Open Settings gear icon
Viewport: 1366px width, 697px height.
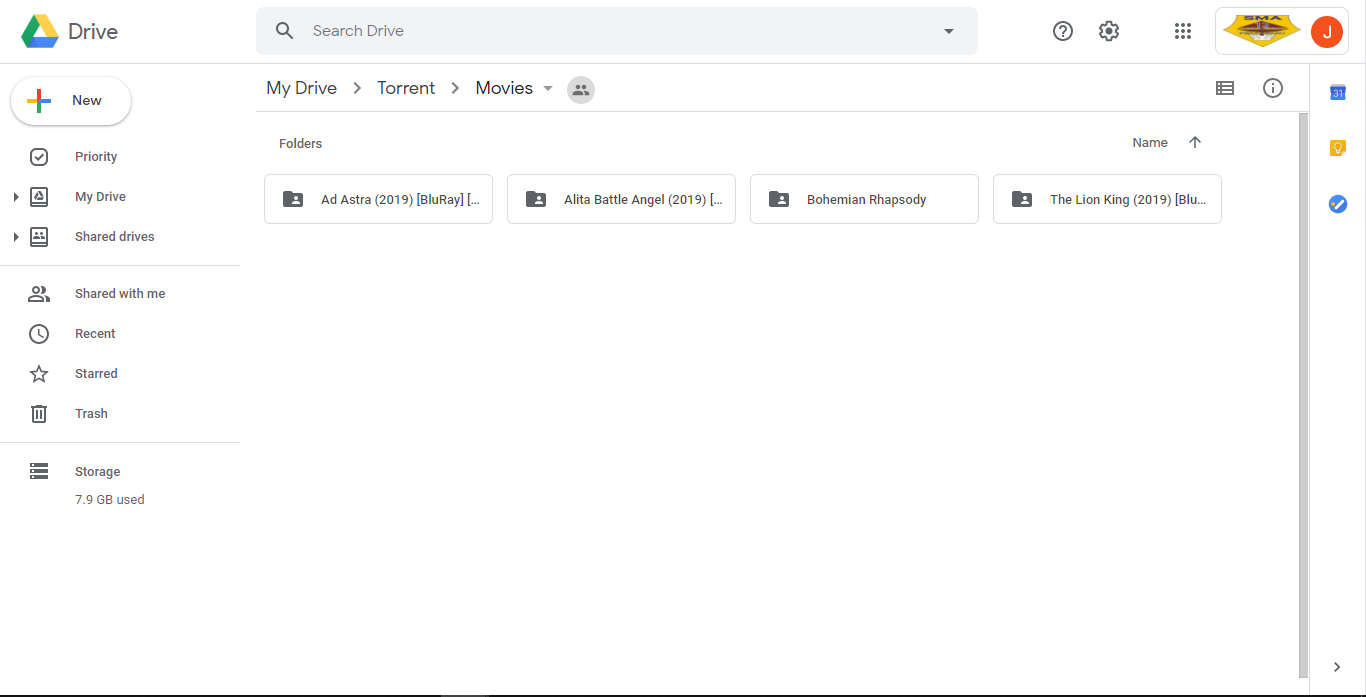click(1109, 31)
